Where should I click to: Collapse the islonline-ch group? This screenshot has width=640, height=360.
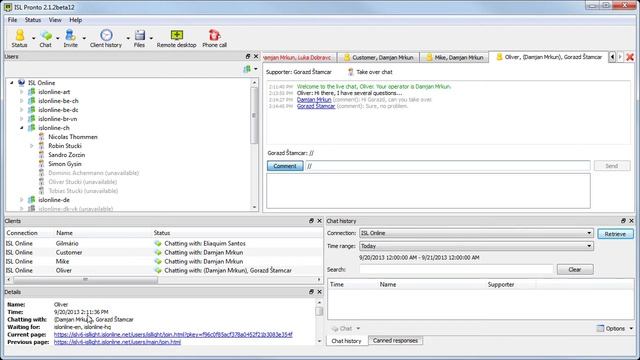tap(22, 128)
